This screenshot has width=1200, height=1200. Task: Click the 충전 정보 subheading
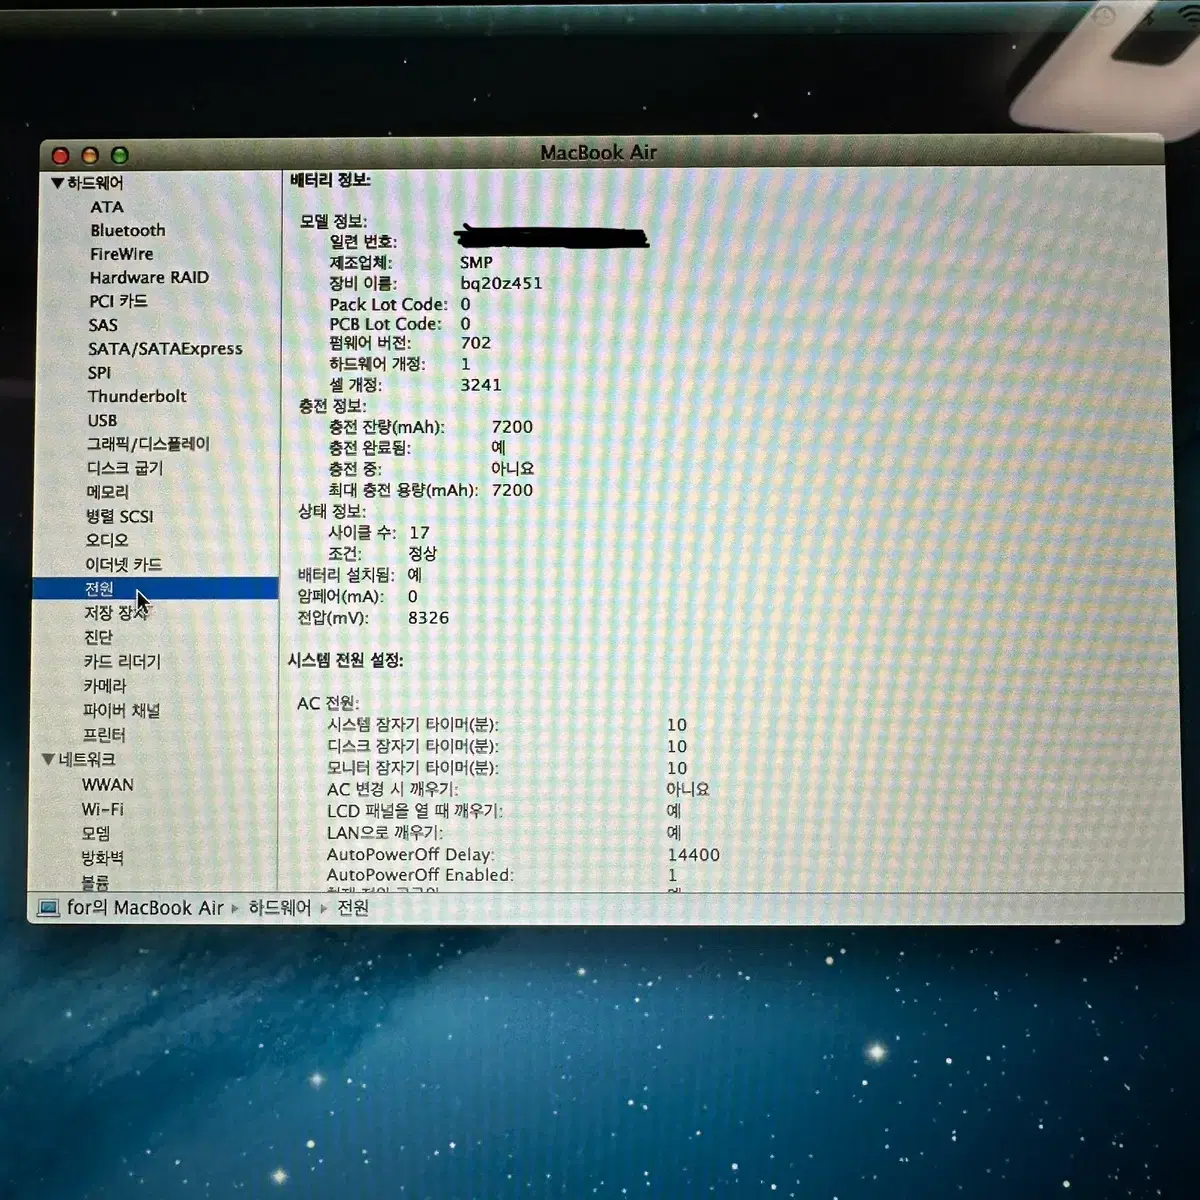tap(332, 406)
